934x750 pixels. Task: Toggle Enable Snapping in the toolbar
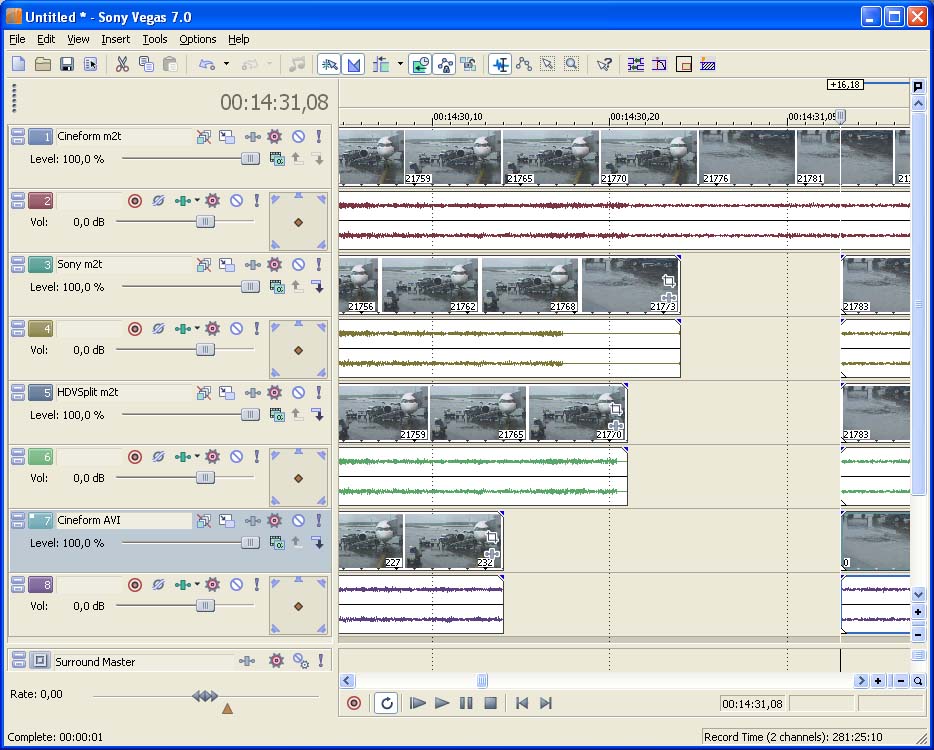click(329, 64)
